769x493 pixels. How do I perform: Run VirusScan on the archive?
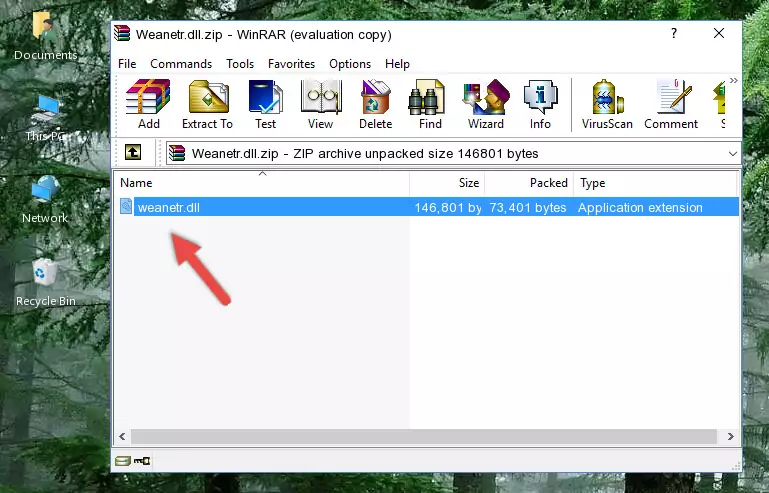click(x=607, y=104)
